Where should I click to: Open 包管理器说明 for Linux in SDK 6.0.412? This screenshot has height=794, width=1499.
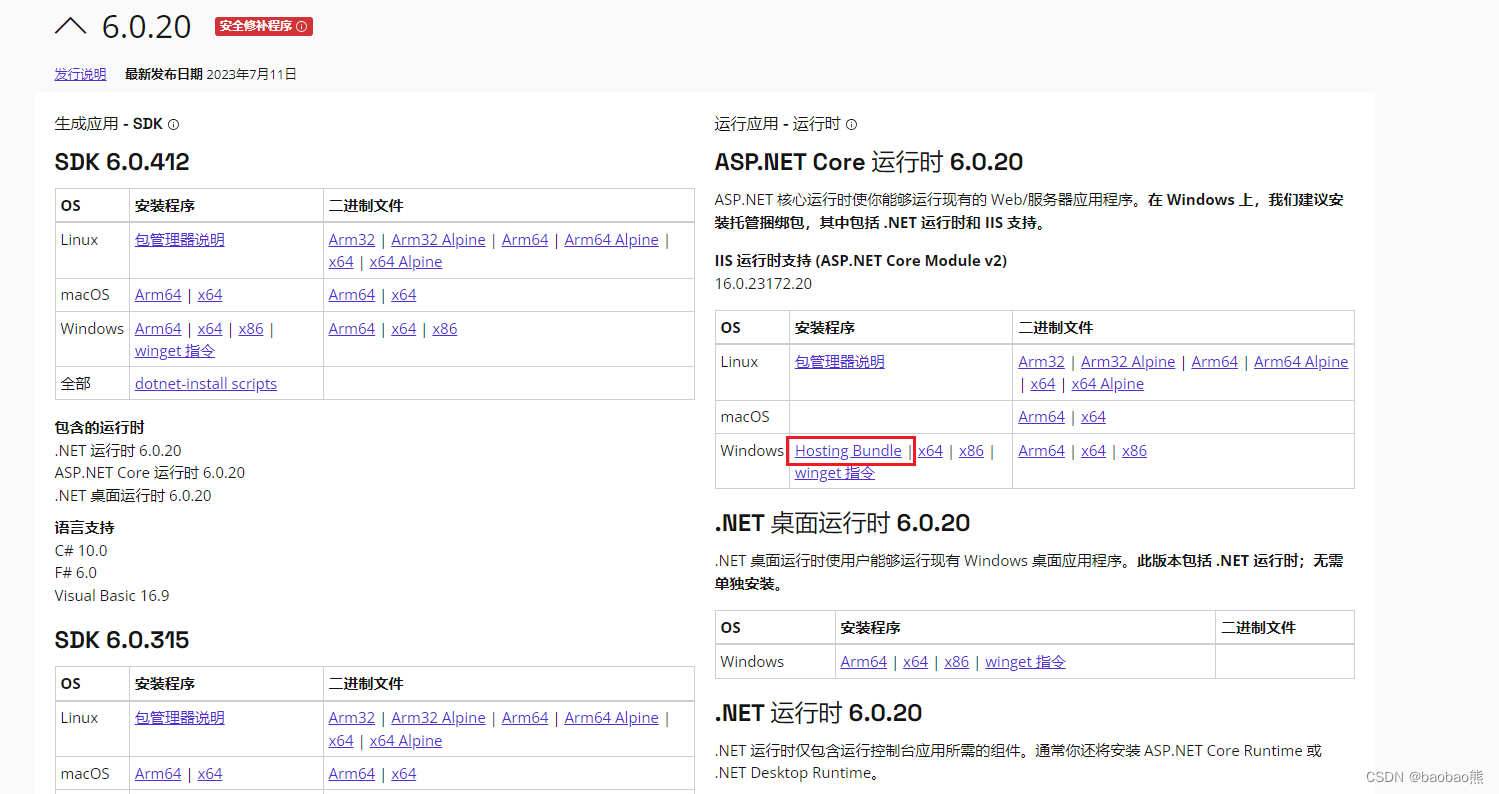coord(180,239)
